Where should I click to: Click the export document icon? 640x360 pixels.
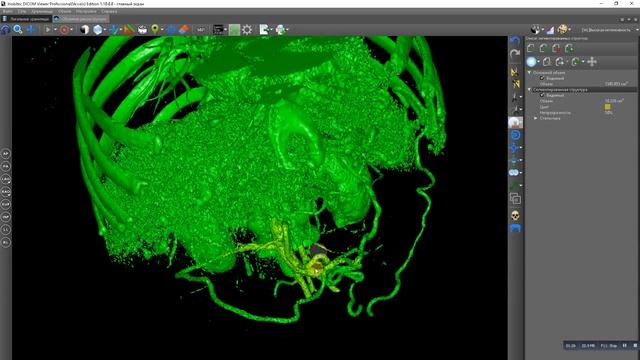click(264, 29)
